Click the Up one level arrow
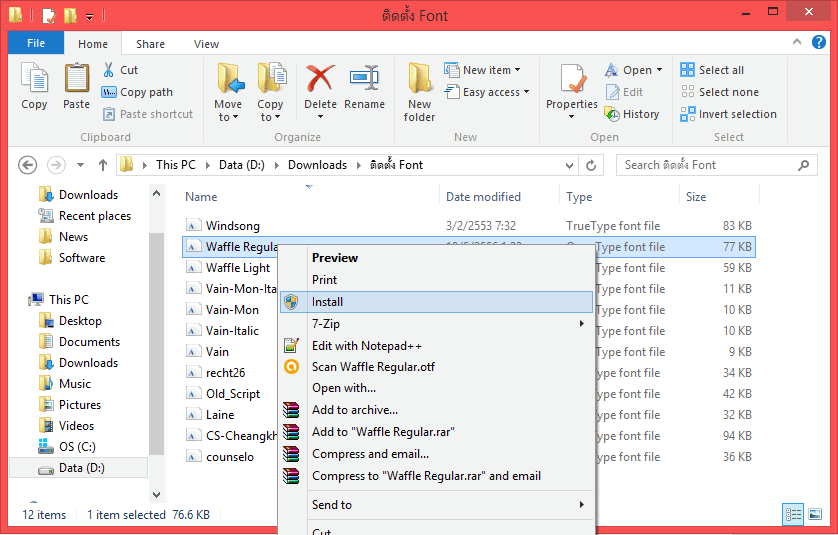 click(x=103, y=165)
